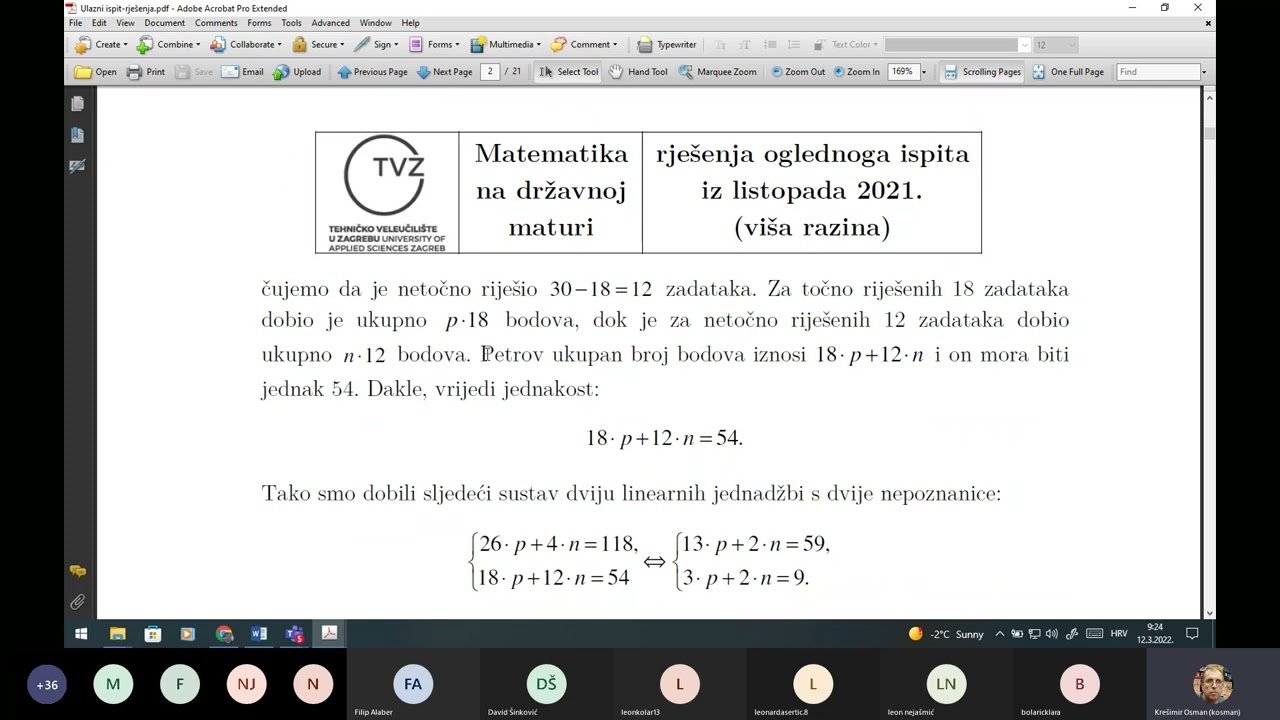Open the zoom percentage dropdown arrow

tap(923, 72)
